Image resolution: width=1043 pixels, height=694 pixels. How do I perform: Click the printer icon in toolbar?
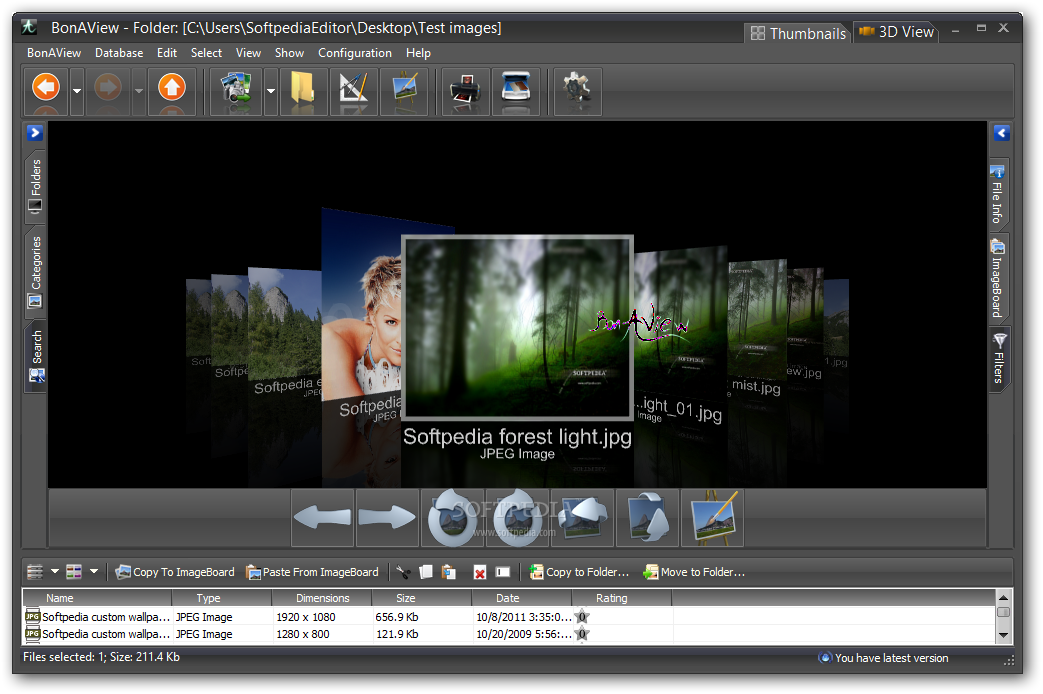466,90
